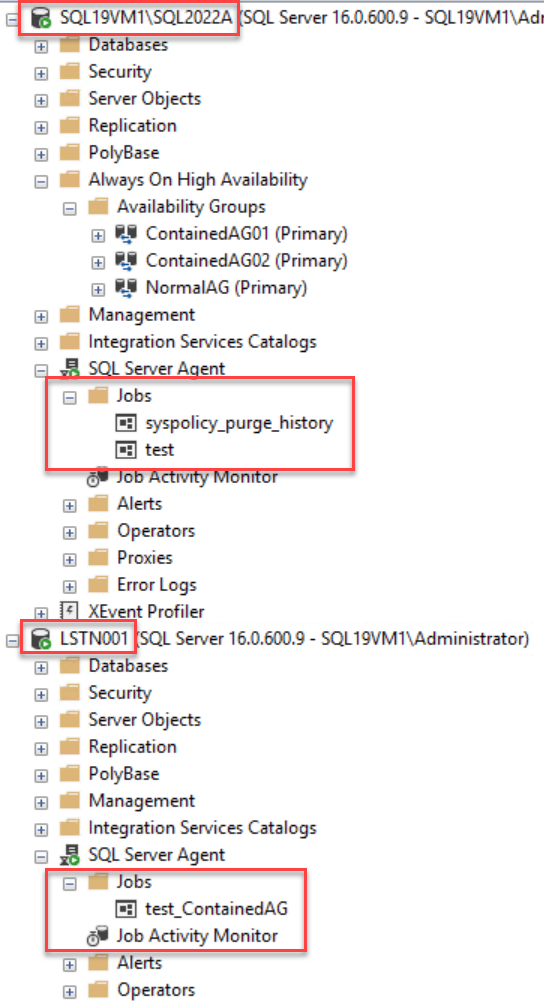544x1003 pixels.
Task: Select PolyBase under the LSTN001 server
Action: [124, 774]
